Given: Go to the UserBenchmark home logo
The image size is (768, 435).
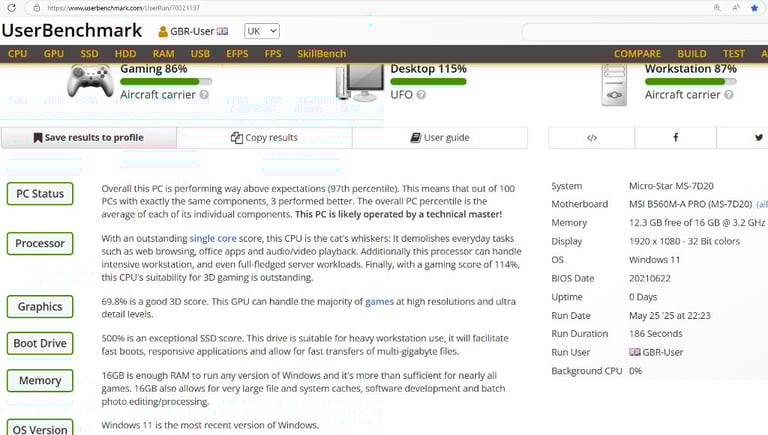Looking at the screenshot, I should click(x=72, y=30).
